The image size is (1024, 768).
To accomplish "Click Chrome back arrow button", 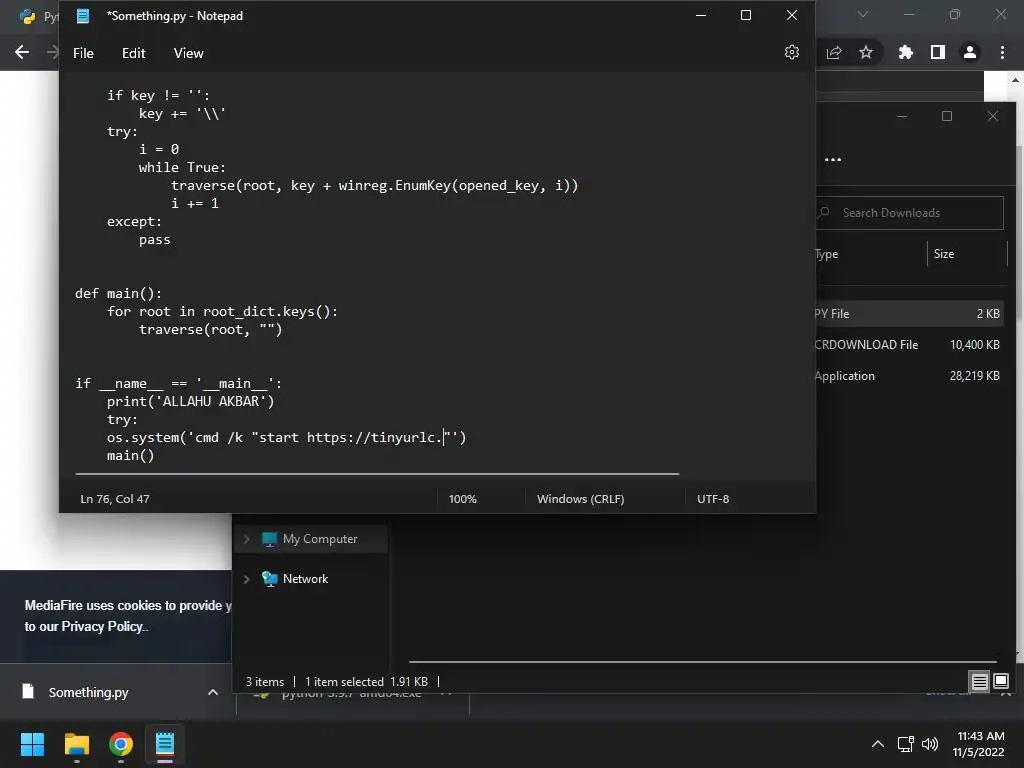I will point(22,52).
